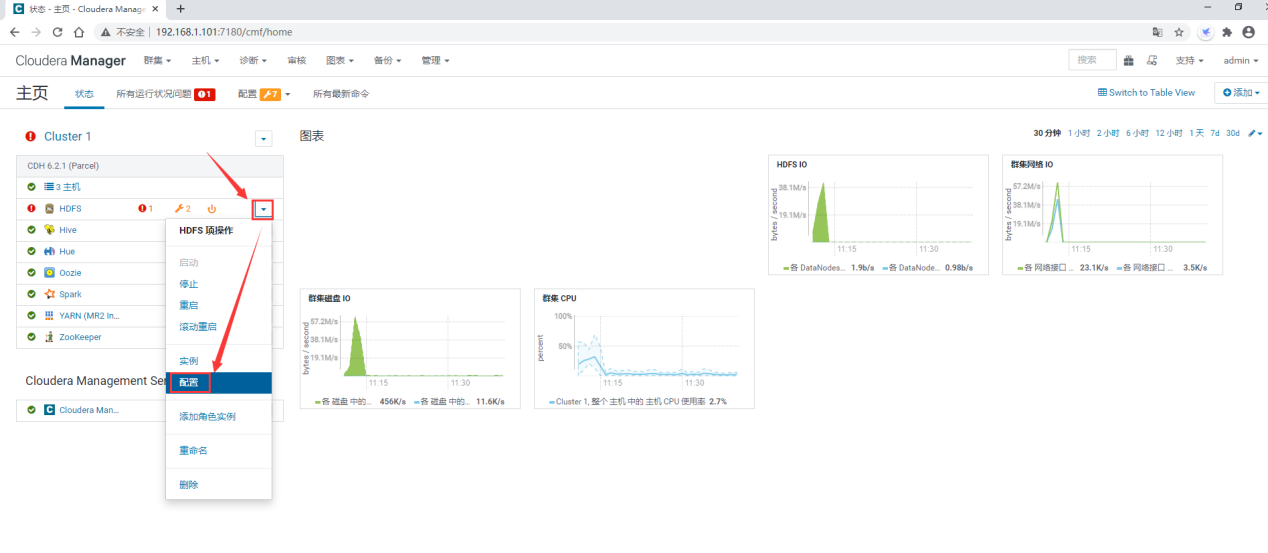Open a new browser tab with plus button

pyautogui.click(x=181, y=8)
